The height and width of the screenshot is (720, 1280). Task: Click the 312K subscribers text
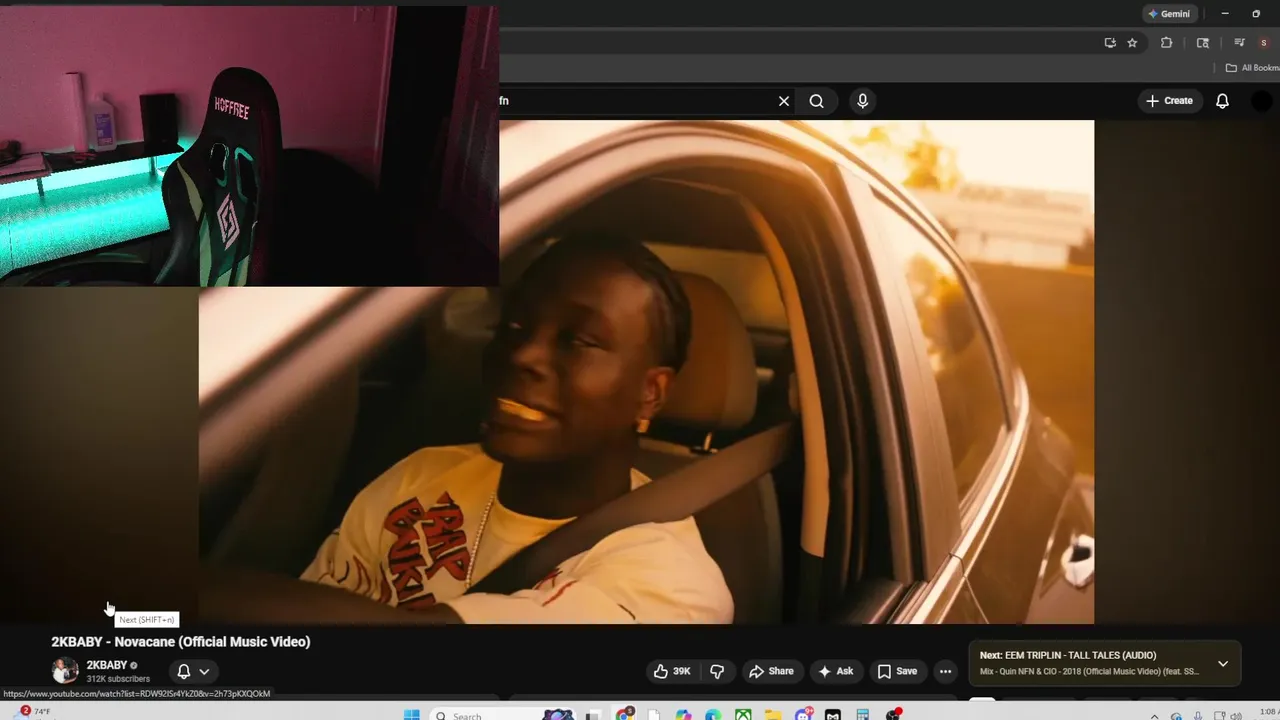point(118,679)
